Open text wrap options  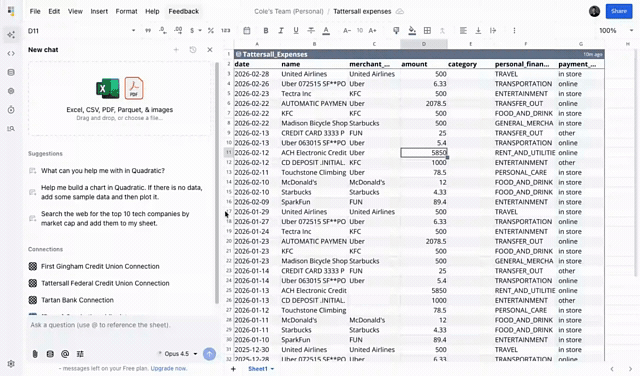click(493, 31)
